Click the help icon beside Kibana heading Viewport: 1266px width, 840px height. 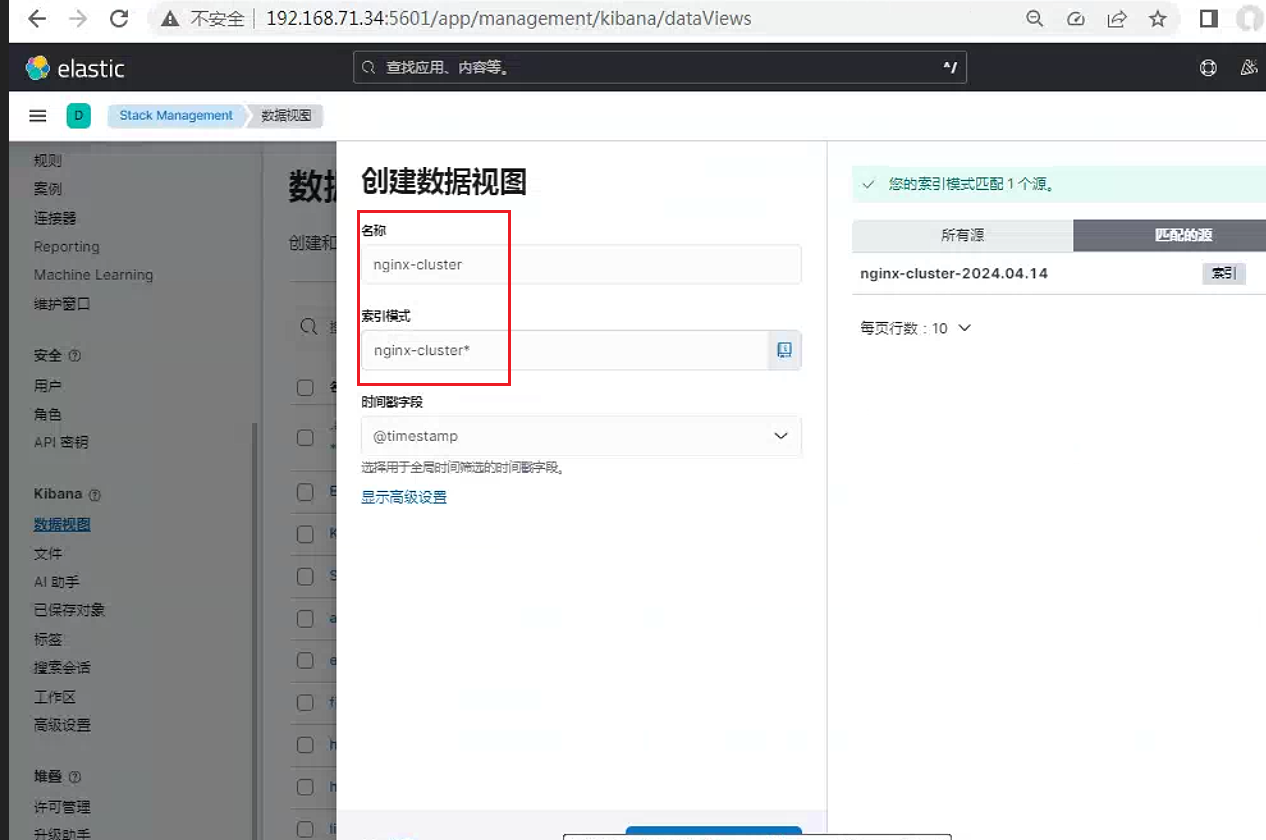[x=95, y=495]
